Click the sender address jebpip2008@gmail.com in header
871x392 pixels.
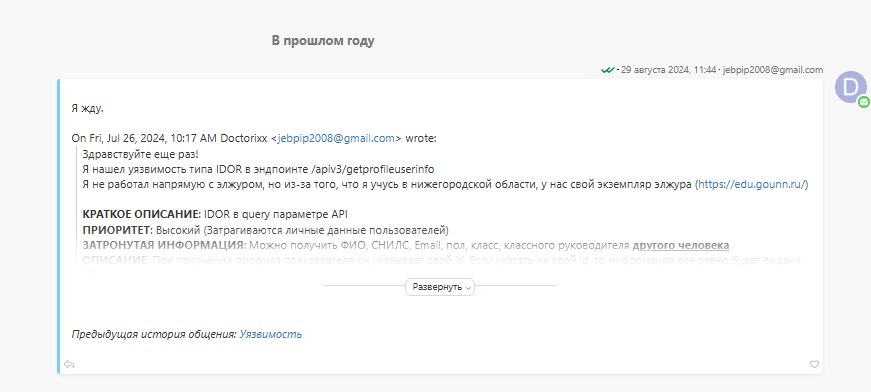click(x=773, y=70)
